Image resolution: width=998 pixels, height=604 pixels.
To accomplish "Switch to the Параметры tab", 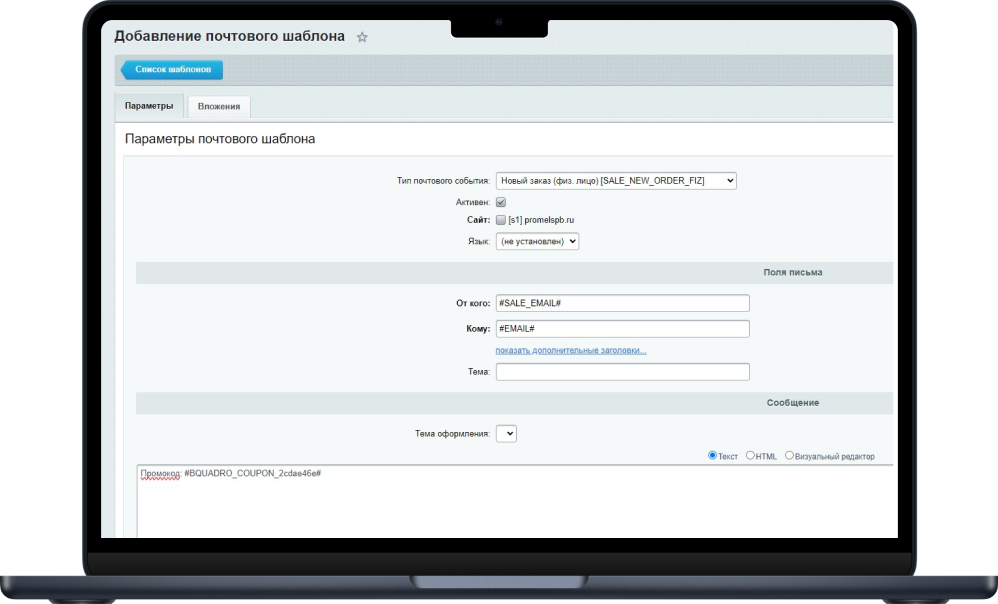I will tap(148, 106).
